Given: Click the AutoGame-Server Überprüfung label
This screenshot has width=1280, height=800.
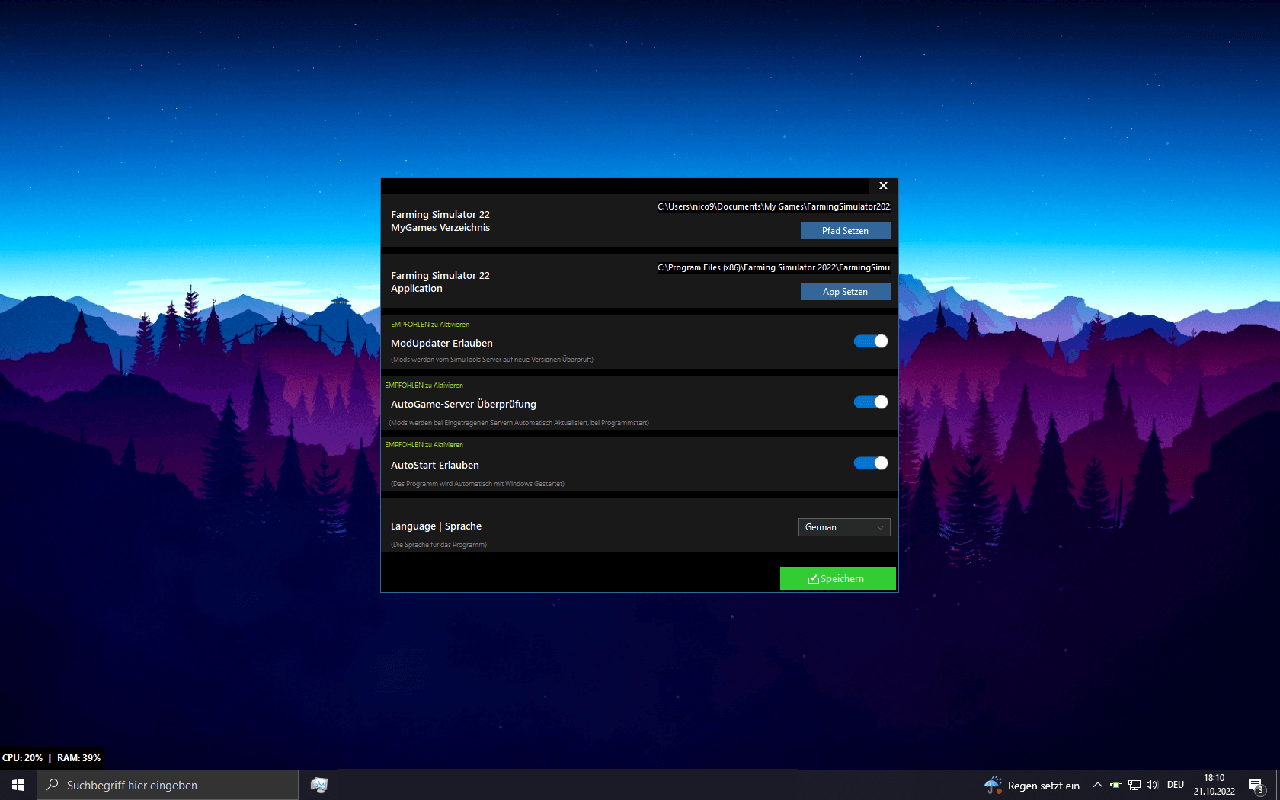Looking at the screenshot, I should point(464,404).
